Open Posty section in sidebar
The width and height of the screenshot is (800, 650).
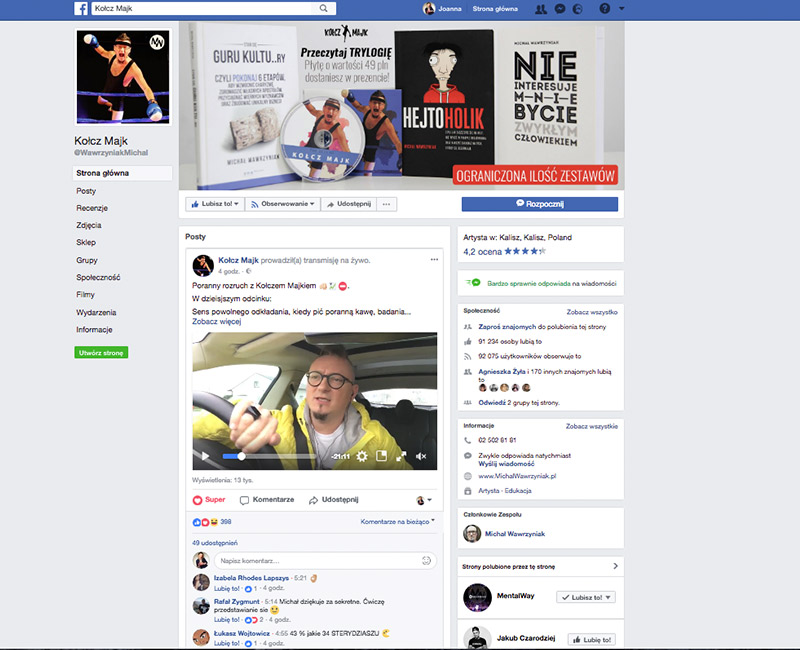86,191
